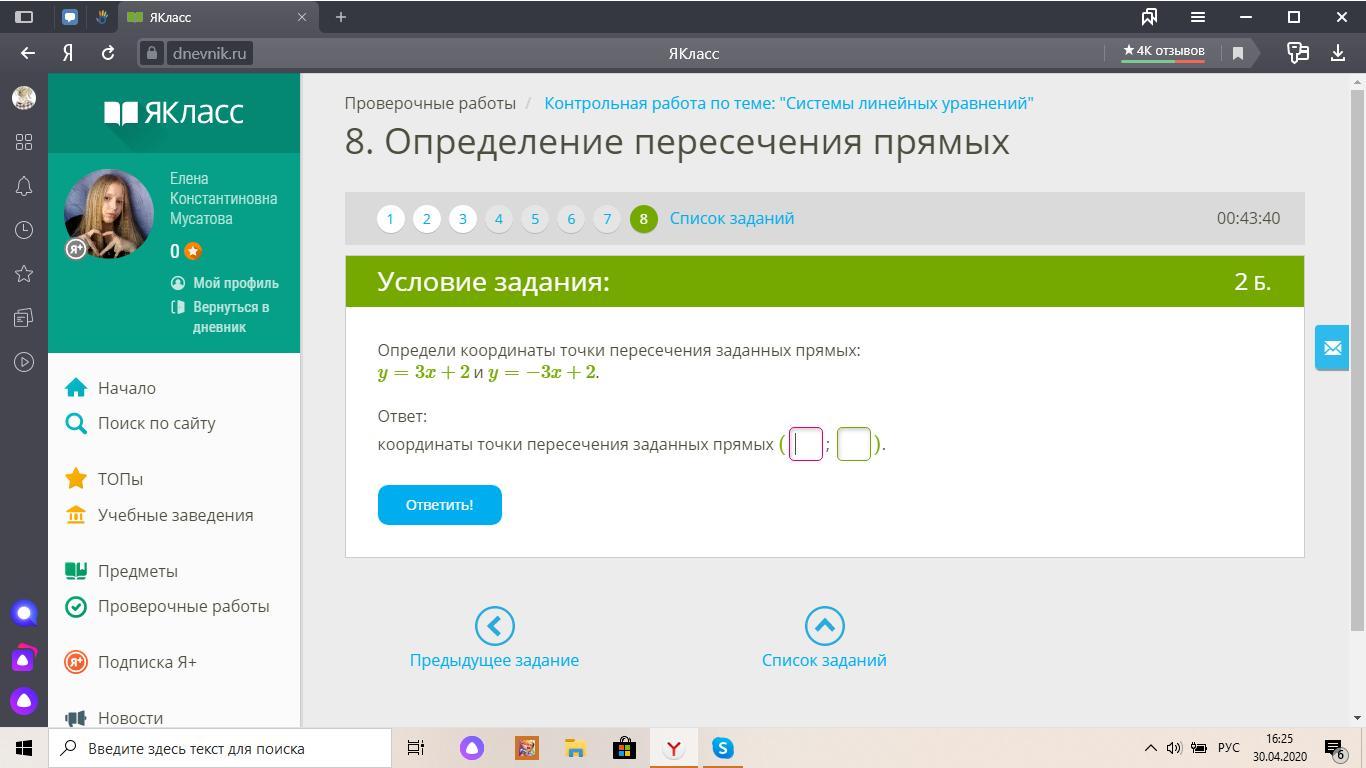This screenshot has height=768, width=1366.
Task: Bookmark this page
Action: tap(1237, 53)
